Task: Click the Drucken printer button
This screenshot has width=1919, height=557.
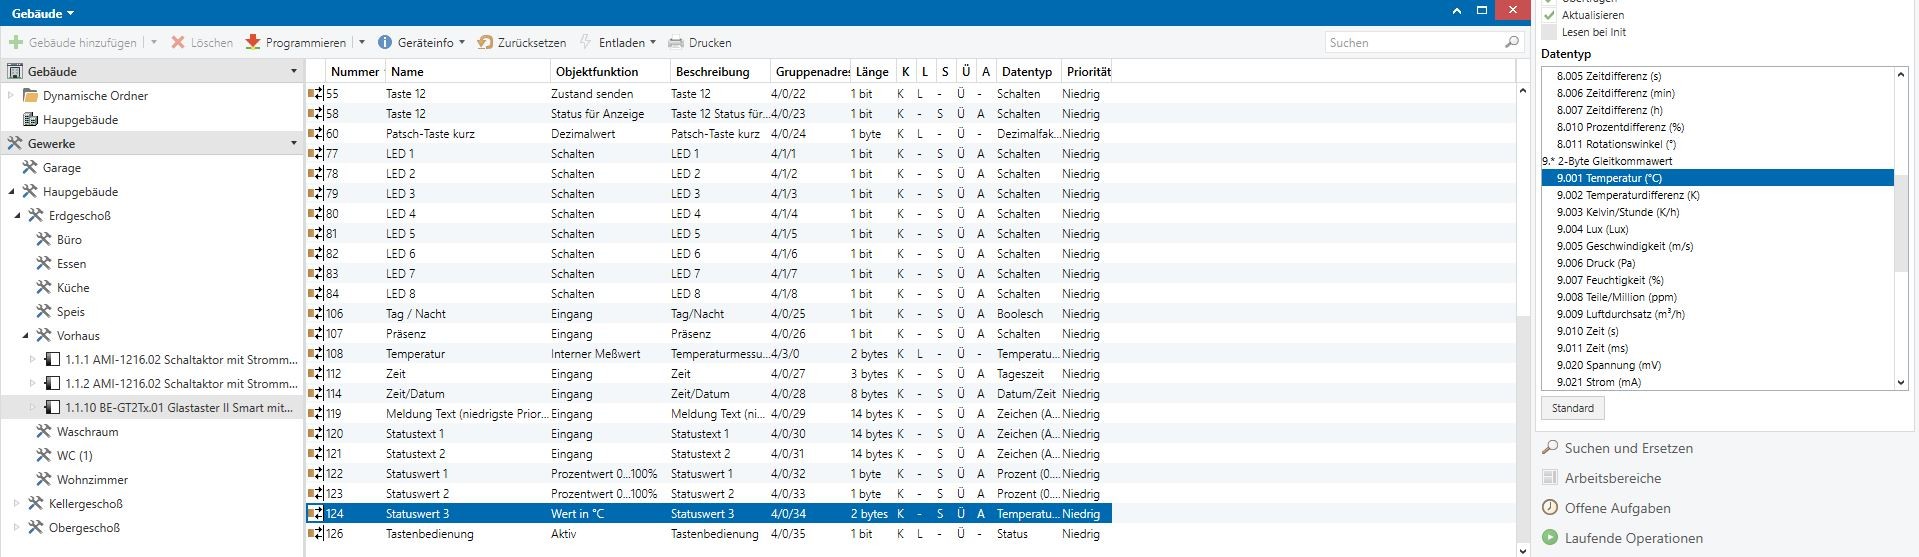Action: coord(700,43)
